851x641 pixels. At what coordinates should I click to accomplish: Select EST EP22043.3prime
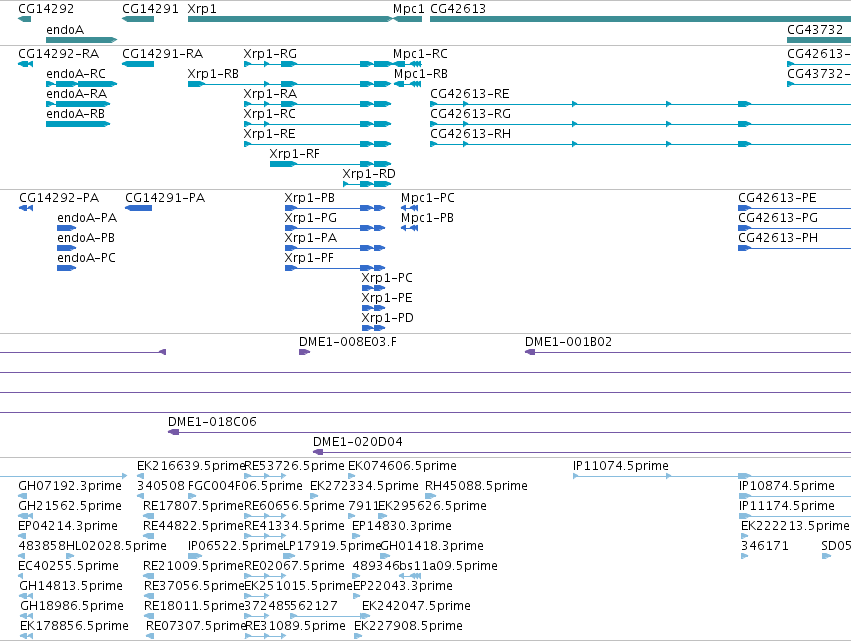coord(403,587)
